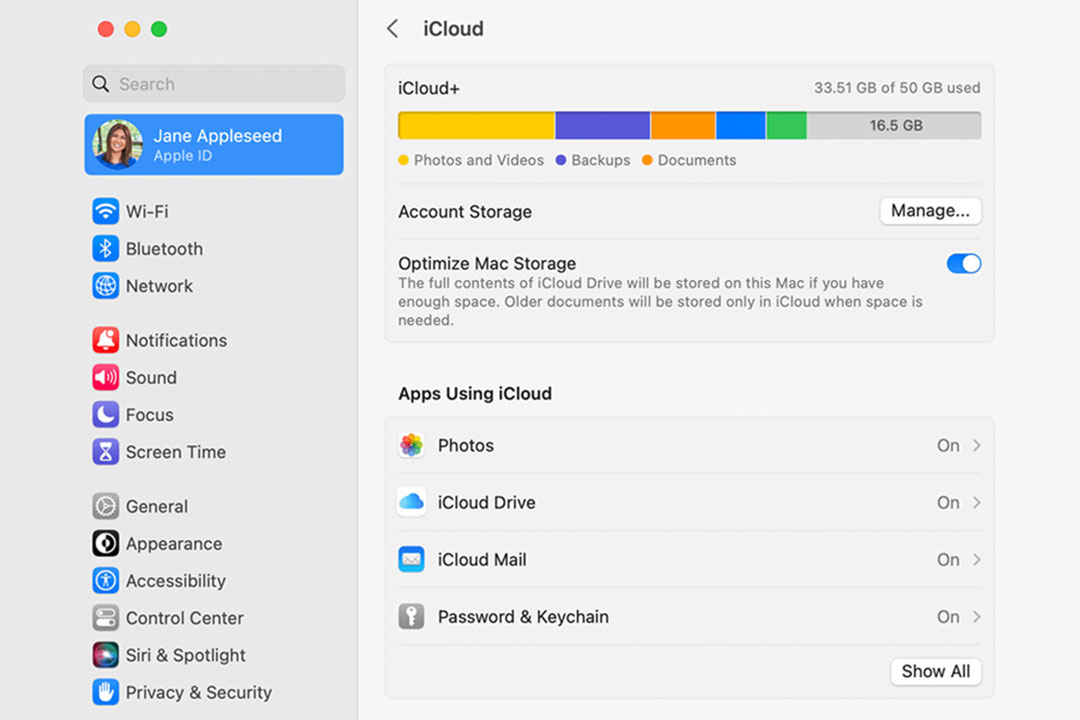
Task: Click green storage bar segment
Action: click(787, 125)
